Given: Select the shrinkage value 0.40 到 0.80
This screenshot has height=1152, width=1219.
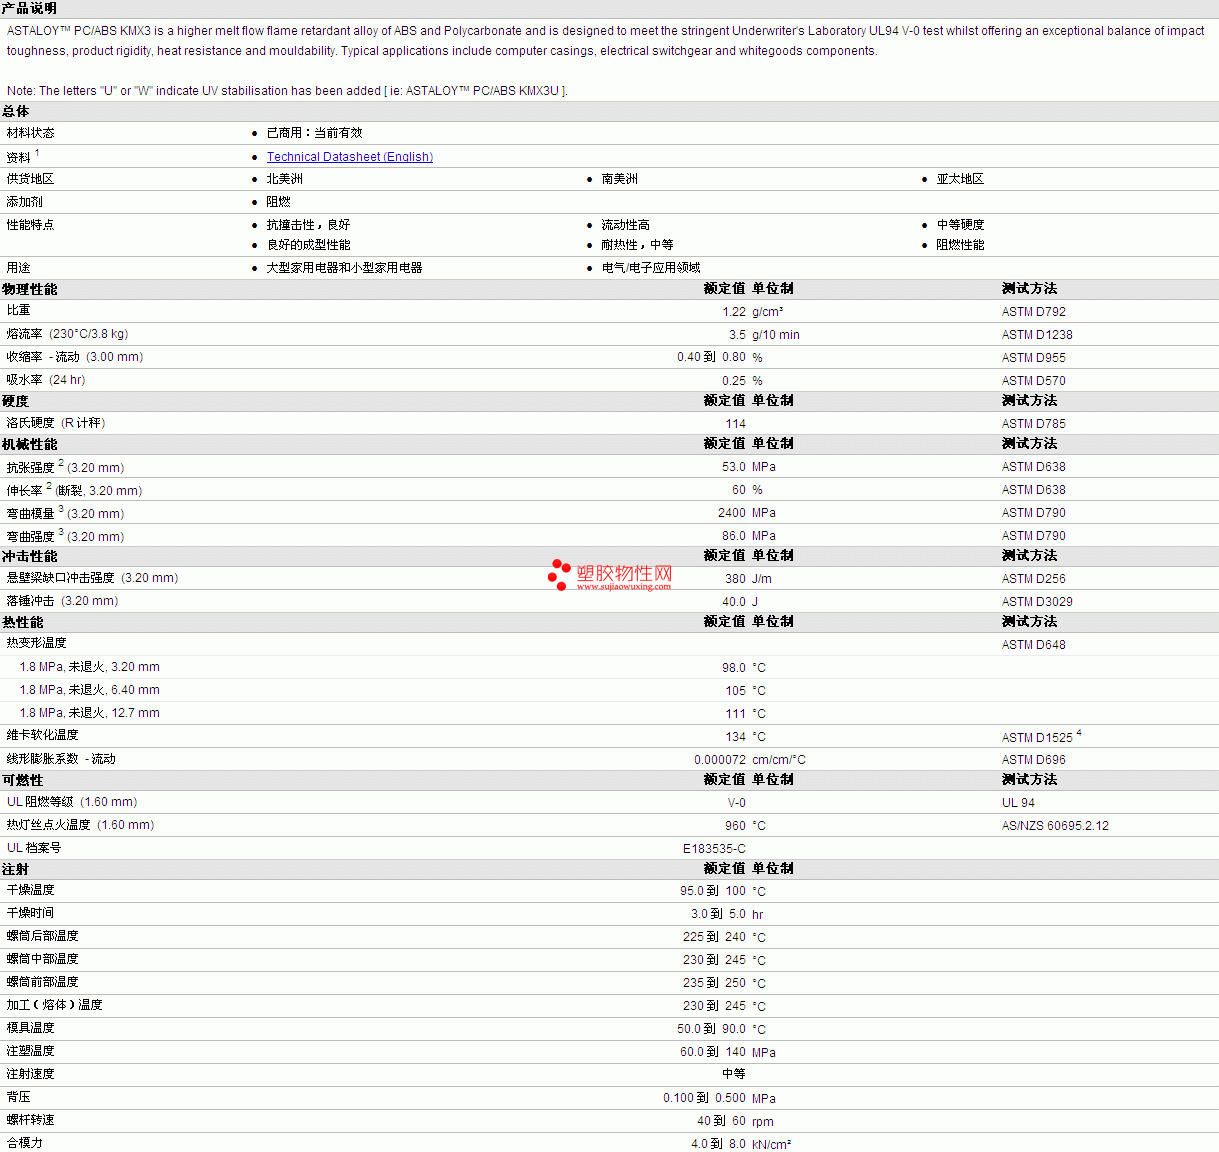Looking at the screenshot, I should (711, 357).
